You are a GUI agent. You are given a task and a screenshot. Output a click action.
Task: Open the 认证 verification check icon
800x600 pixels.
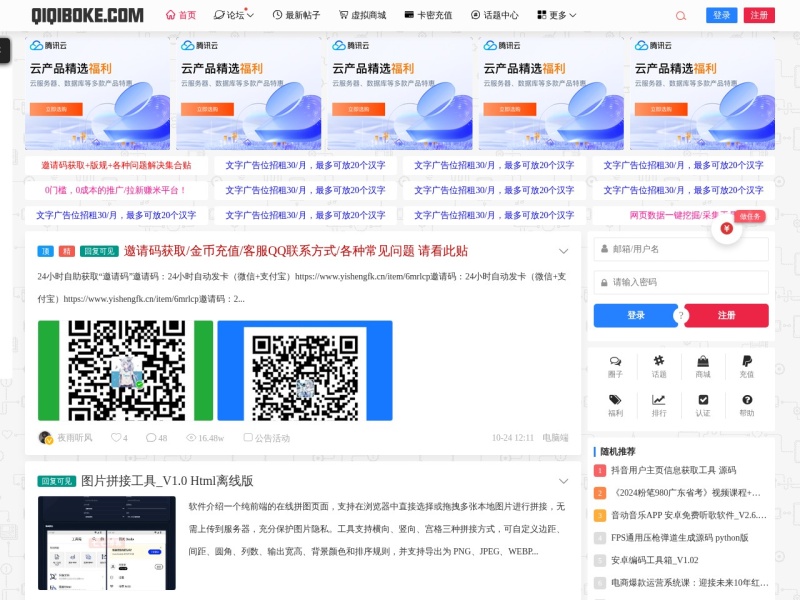click(703, 406)
